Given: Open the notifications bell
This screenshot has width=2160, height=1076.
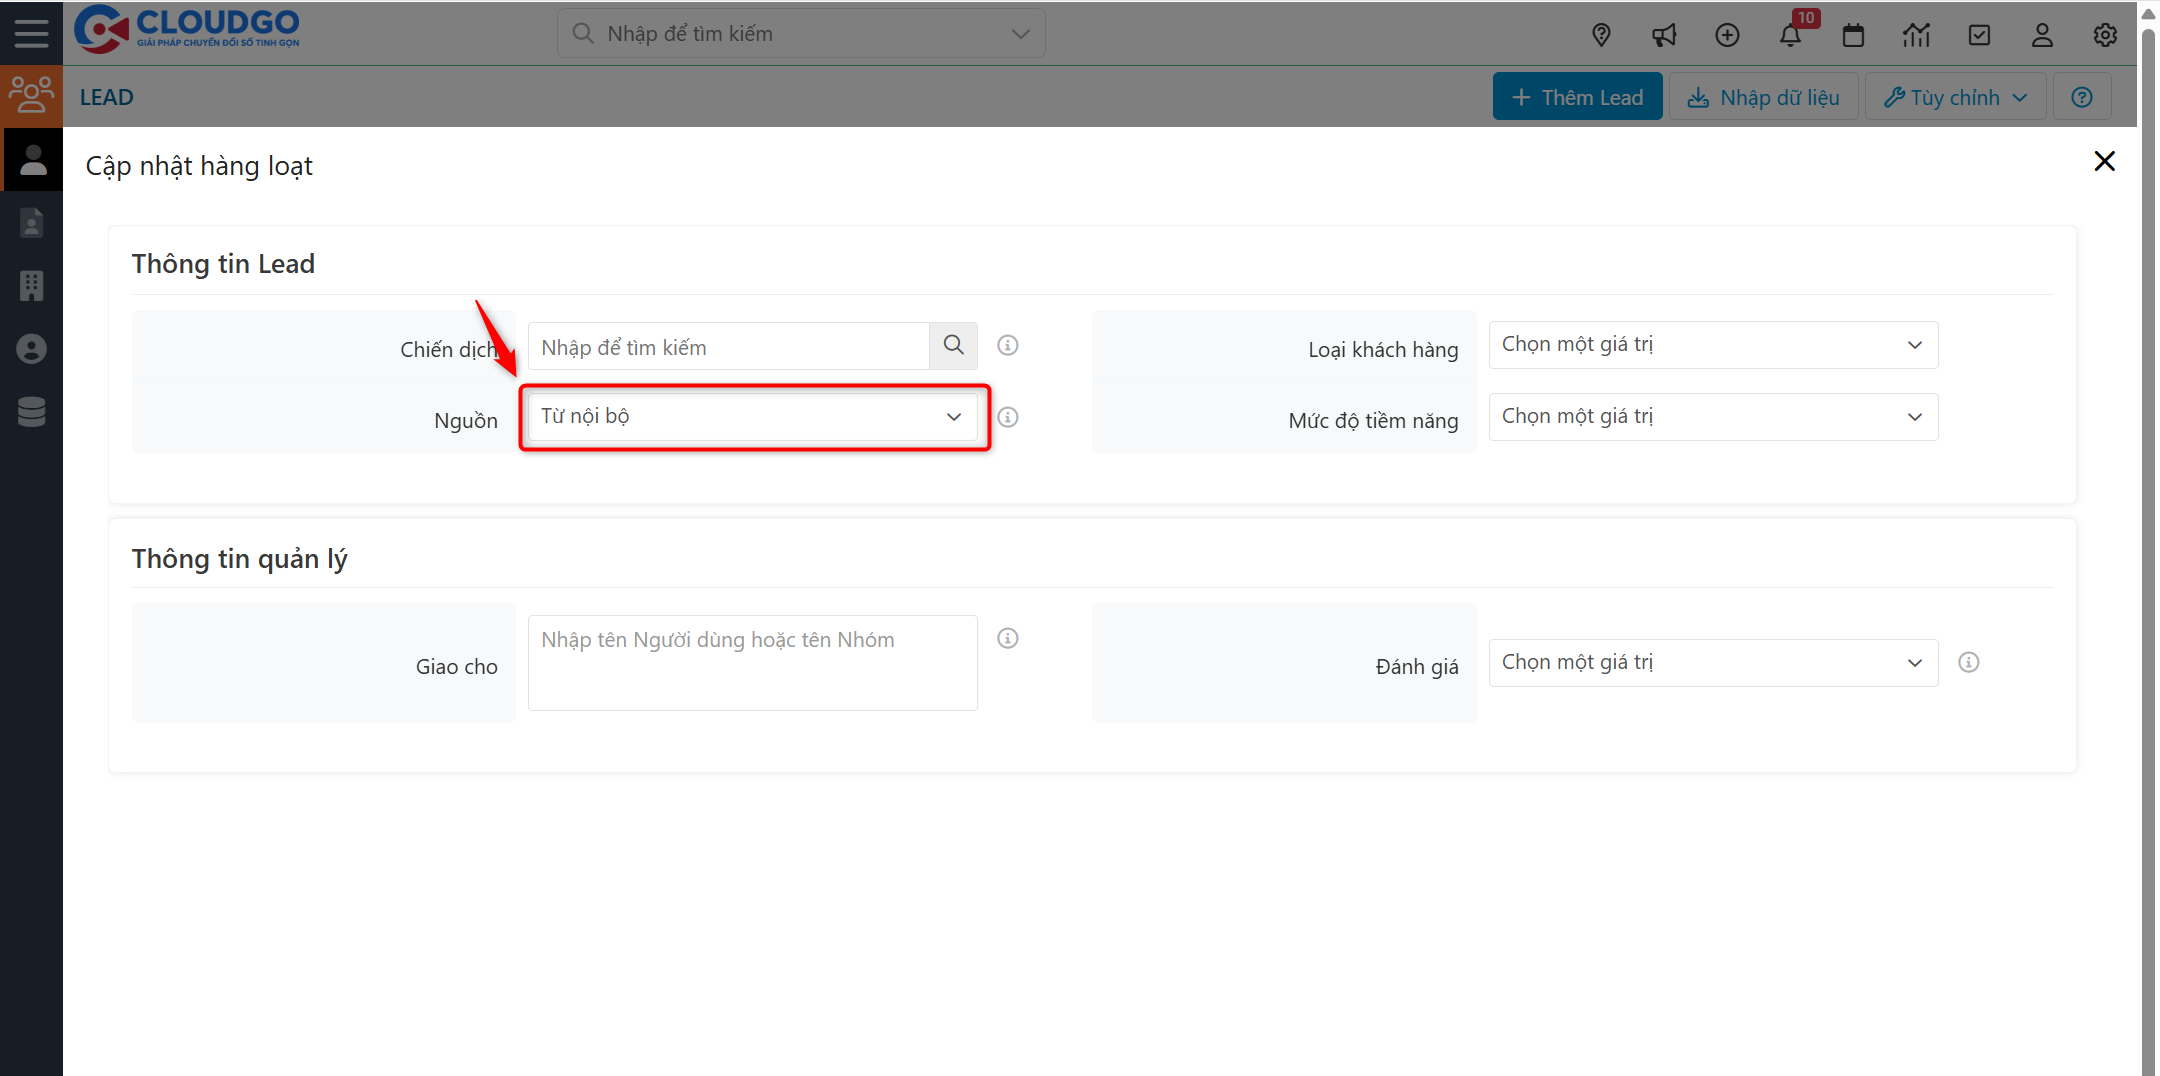Looking at the screenshot, I should (1790, 35).
